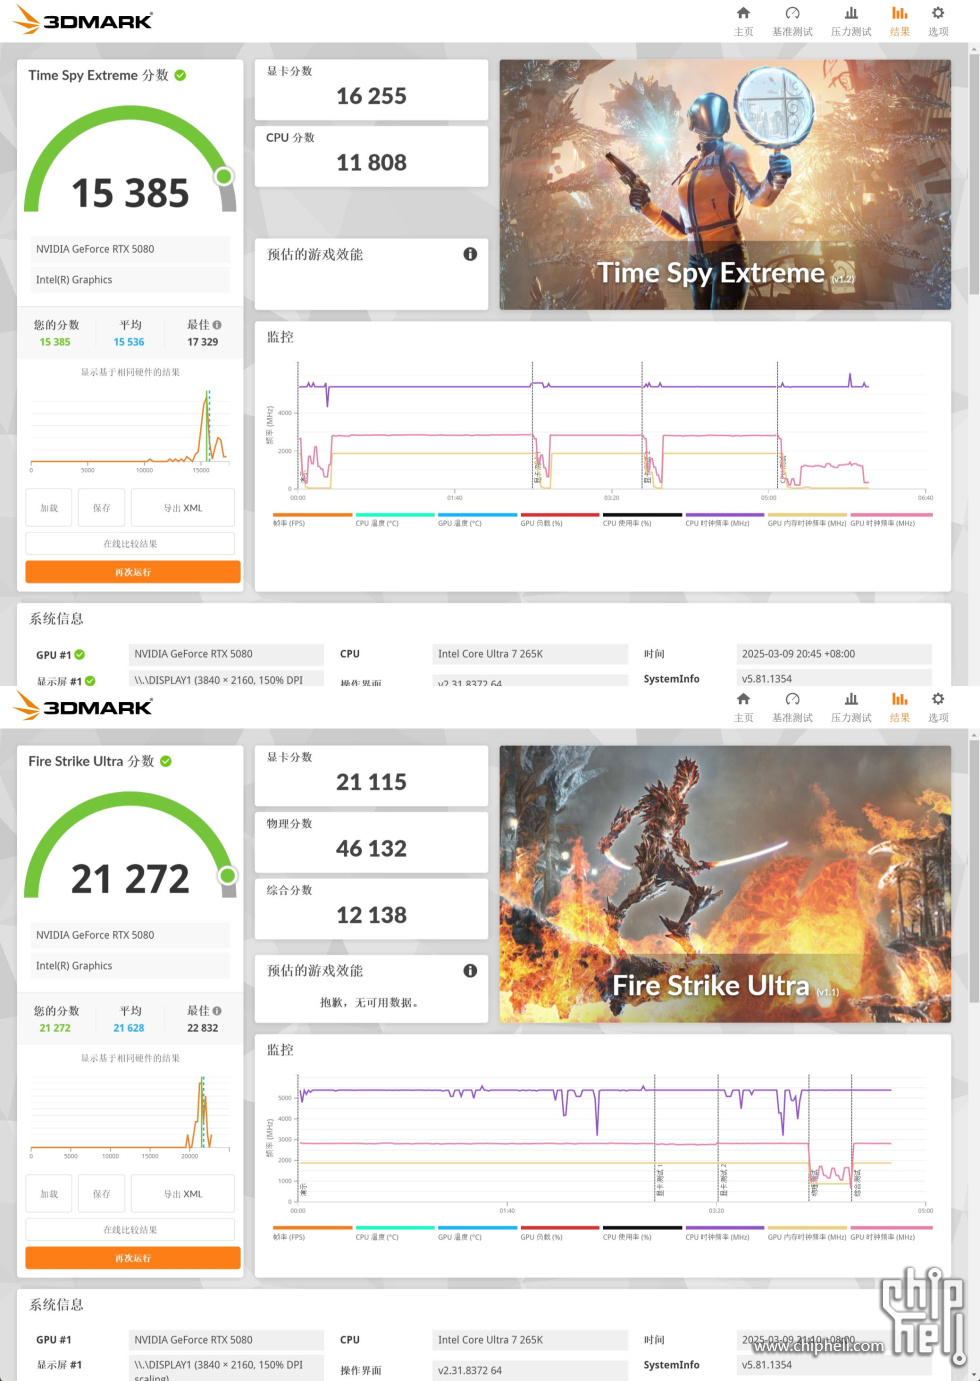
Task: Click Fire Strike Ultra hero image
Action: click(x=725, y=884)
